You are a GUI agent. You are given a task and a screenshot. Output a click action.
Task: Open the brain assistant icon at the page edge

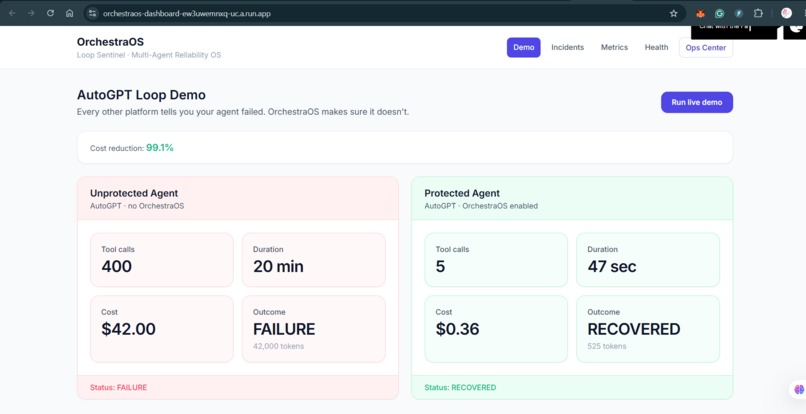coord(799,389)
